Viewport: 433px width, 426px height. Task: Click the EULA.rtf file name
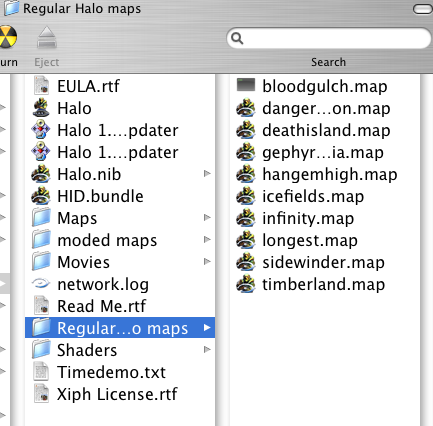[x=88, y=86]
